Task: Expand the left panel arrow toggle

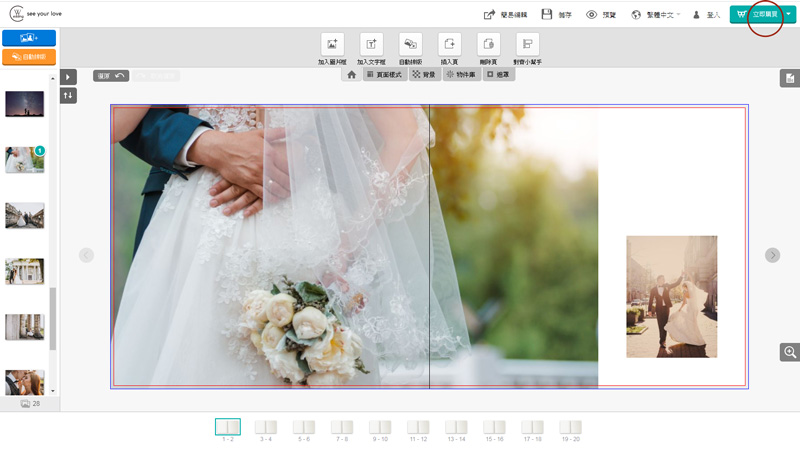Action: [68, 77]
